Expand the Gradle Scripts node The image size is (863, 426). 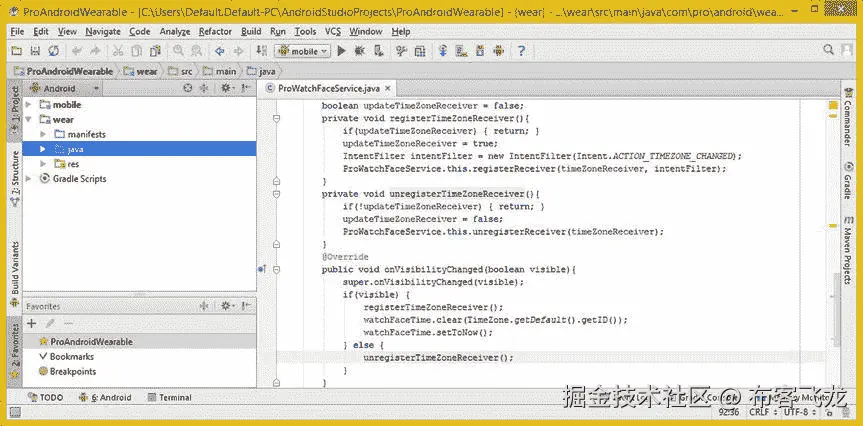click(x=28, y=179)
